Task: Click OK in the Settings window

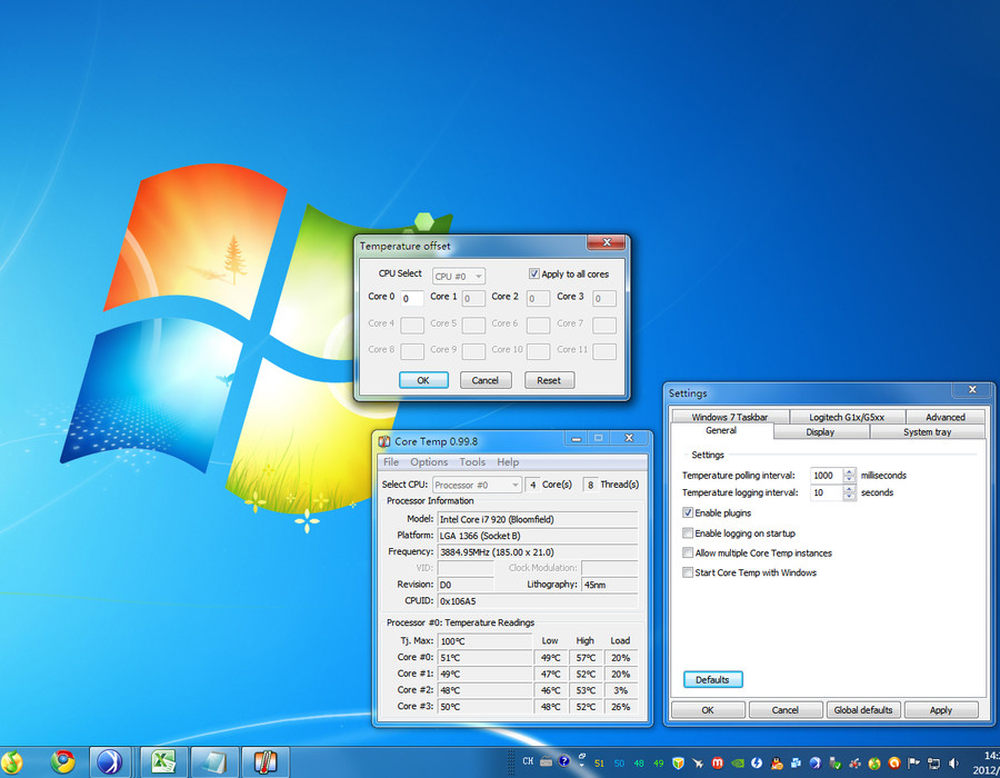Action: [708, 710]
